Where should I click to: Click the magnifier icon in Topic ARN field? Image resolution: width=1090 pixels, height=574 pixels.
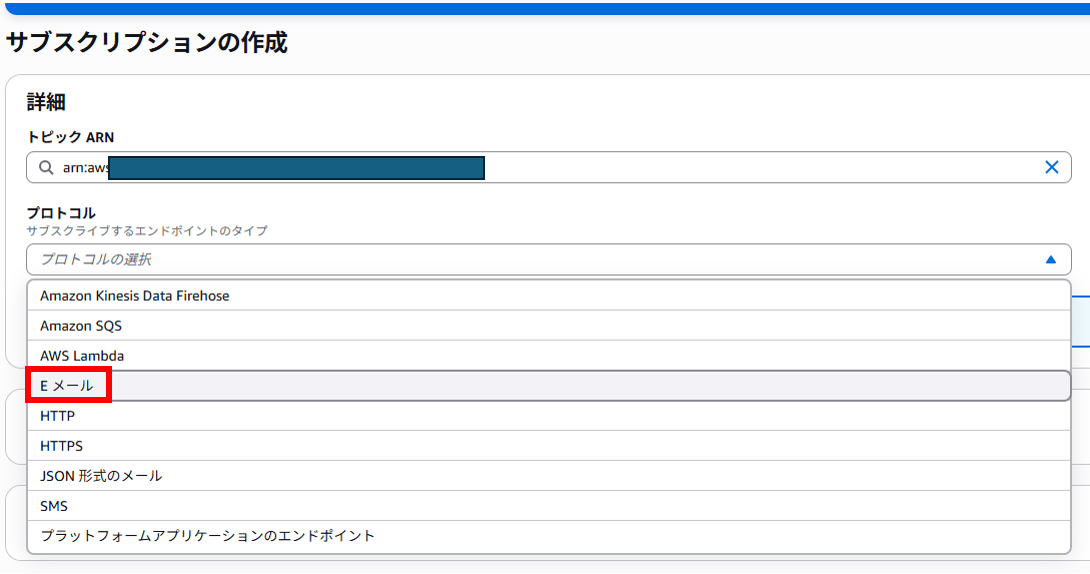[46, 167]
